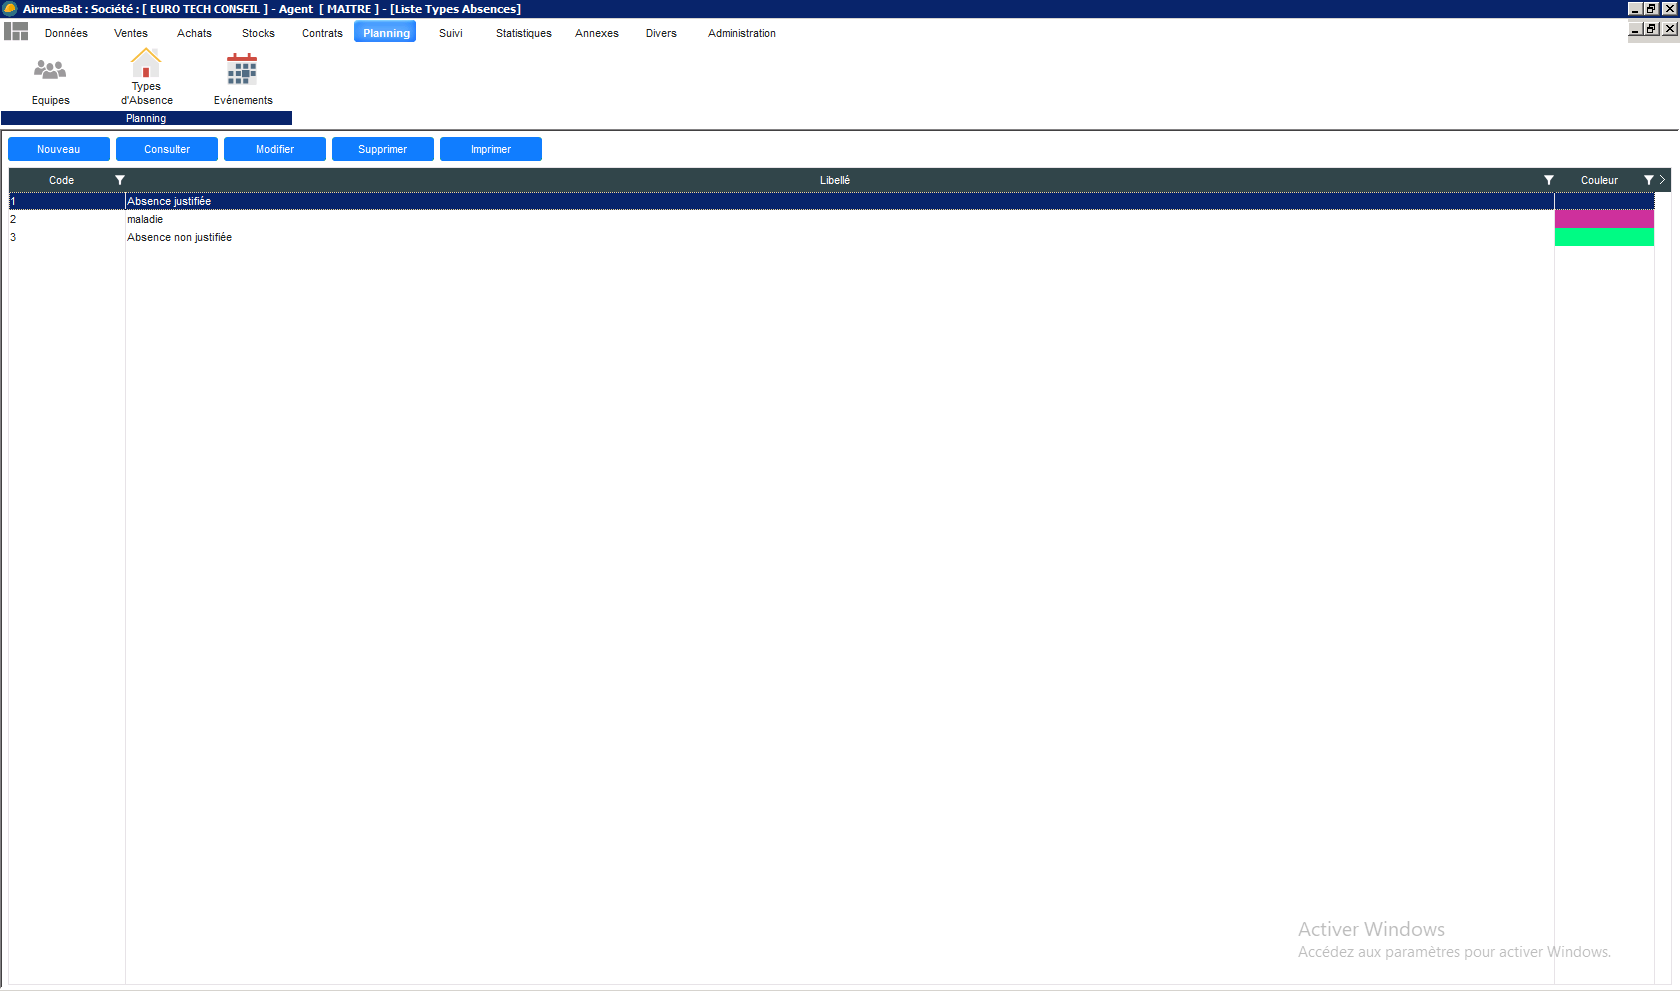Click the Nouveau button
1680x991 pixels.
tap(59, 149)
